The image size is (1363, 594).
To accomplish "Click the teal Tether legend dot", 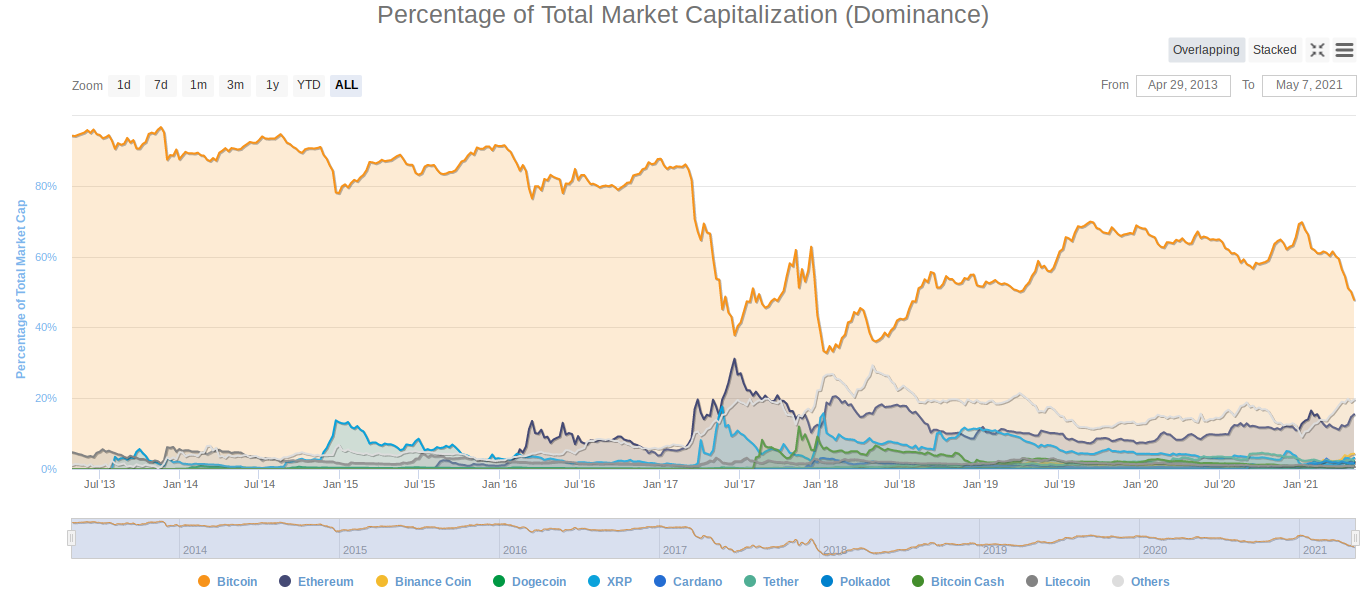I will click(750, 581).
